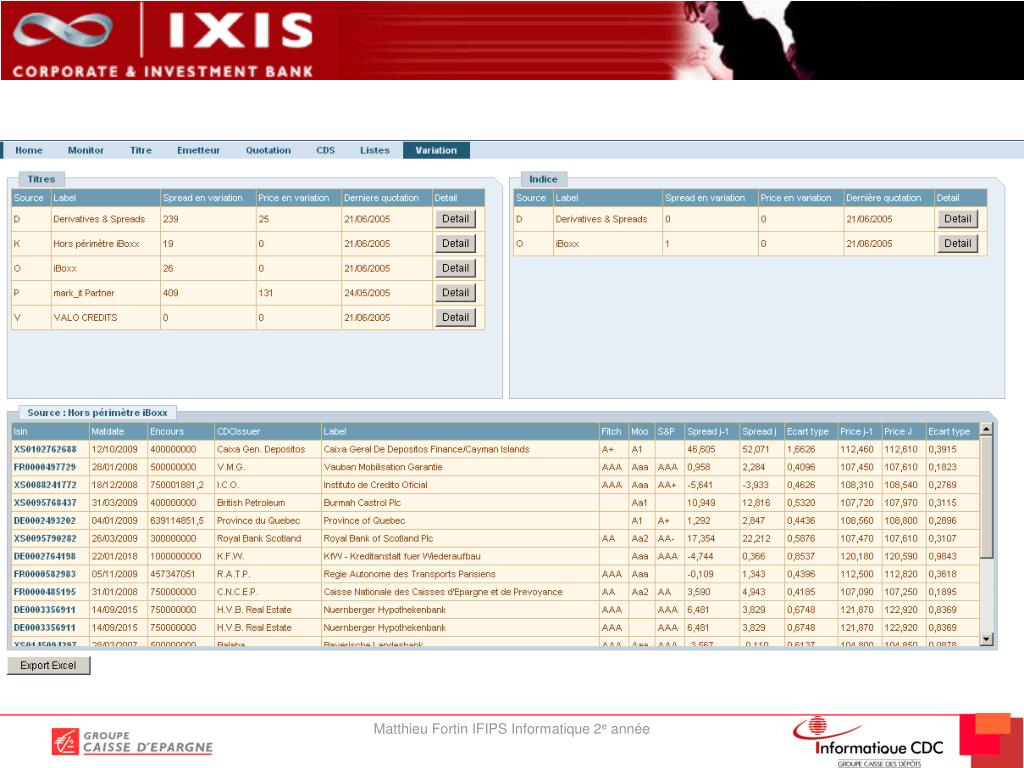Open ISIN link FR0000497729
This screenshot has width=1024, height=768.
[45, 467]
